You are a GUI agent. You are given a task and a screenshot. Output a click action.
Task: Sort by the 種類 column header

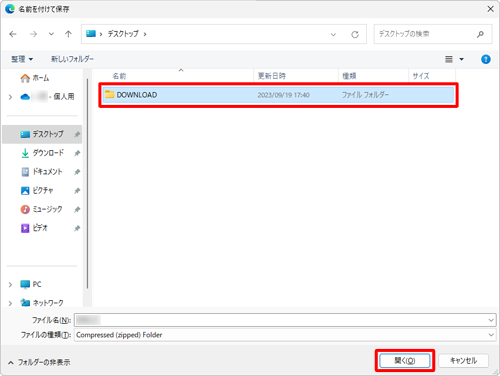[349, 76]
